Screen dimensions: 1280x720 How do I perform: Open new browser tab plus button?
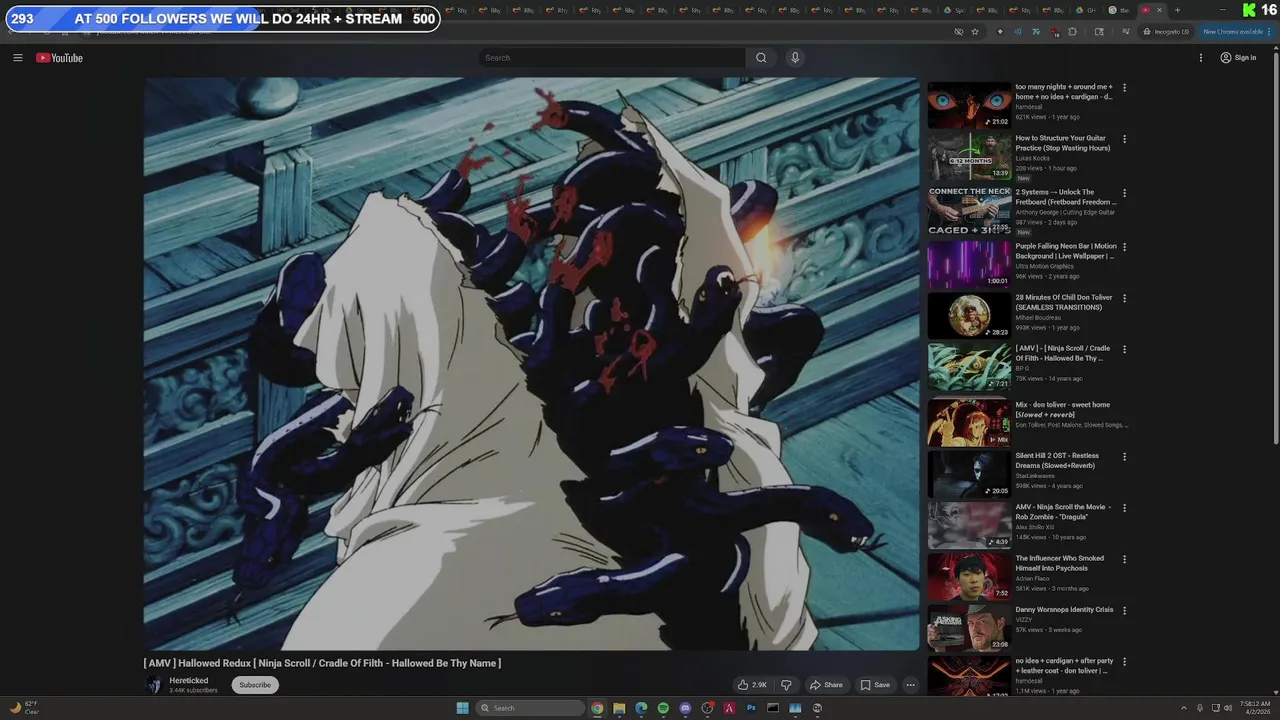click(1177, 10)
